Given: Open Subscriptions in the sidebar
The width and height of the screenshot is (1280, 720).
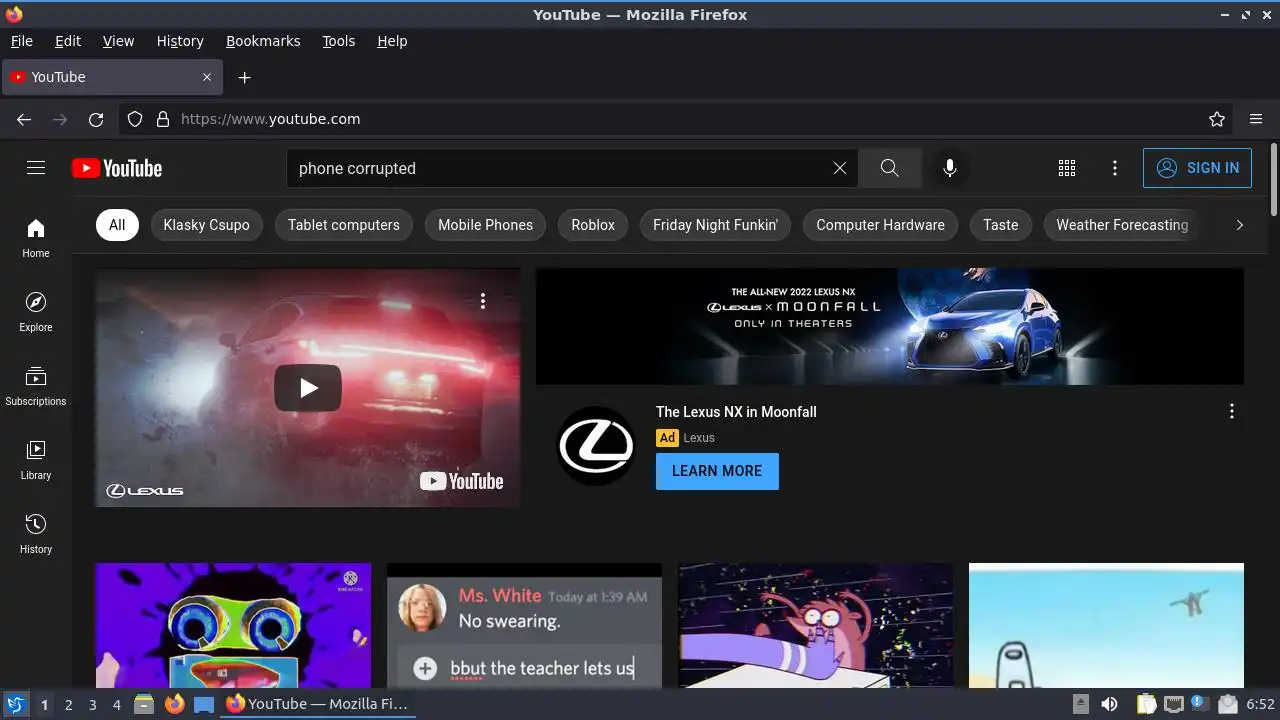Looking at the screenshot, I should [x=36, y=386].
